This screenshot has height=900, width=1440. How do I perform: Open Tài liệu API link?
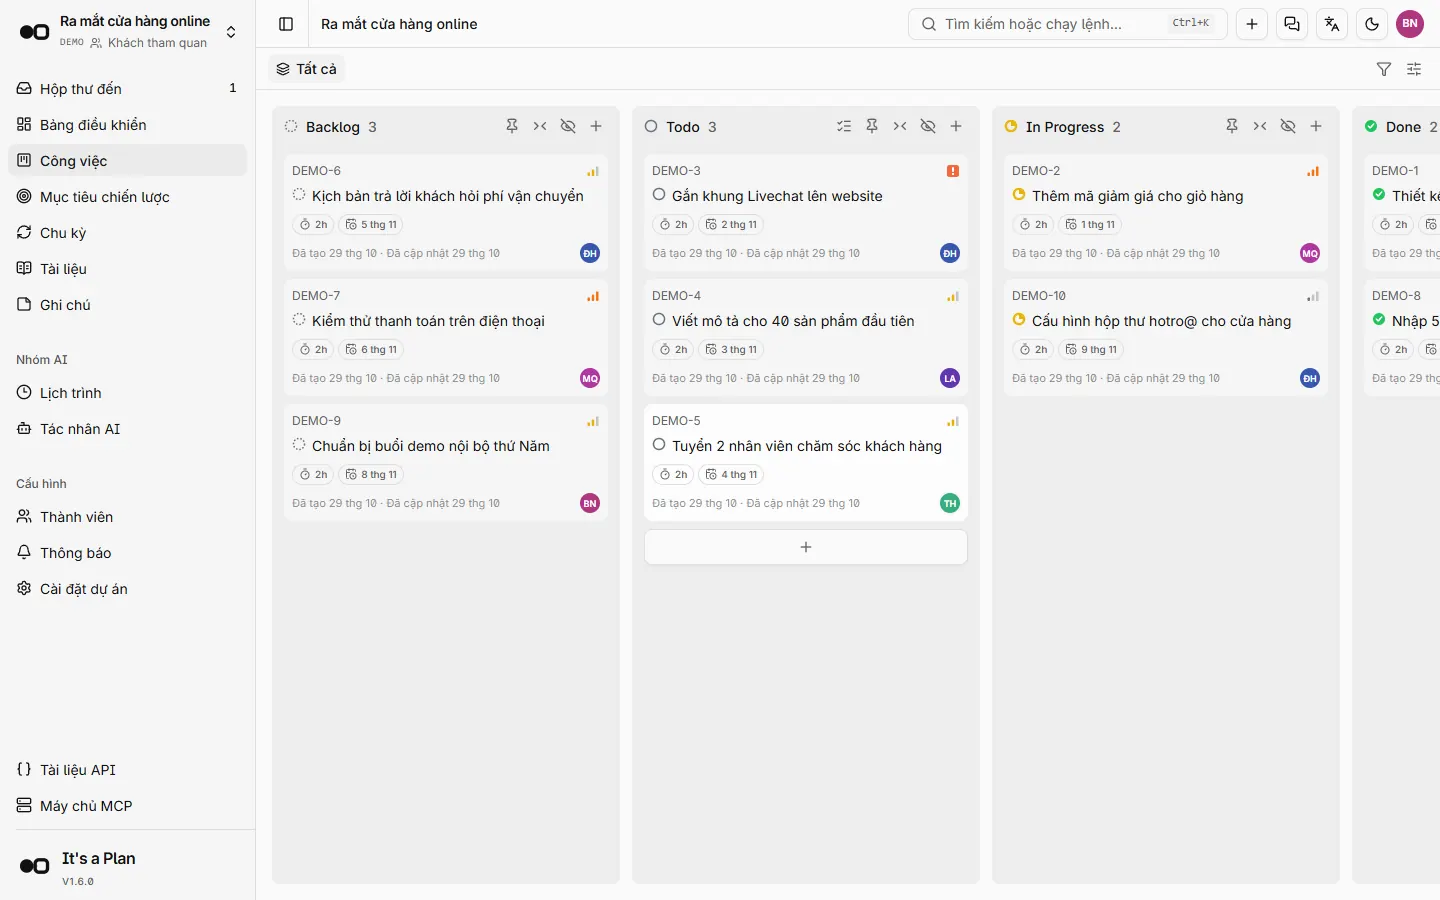point(127,770)
